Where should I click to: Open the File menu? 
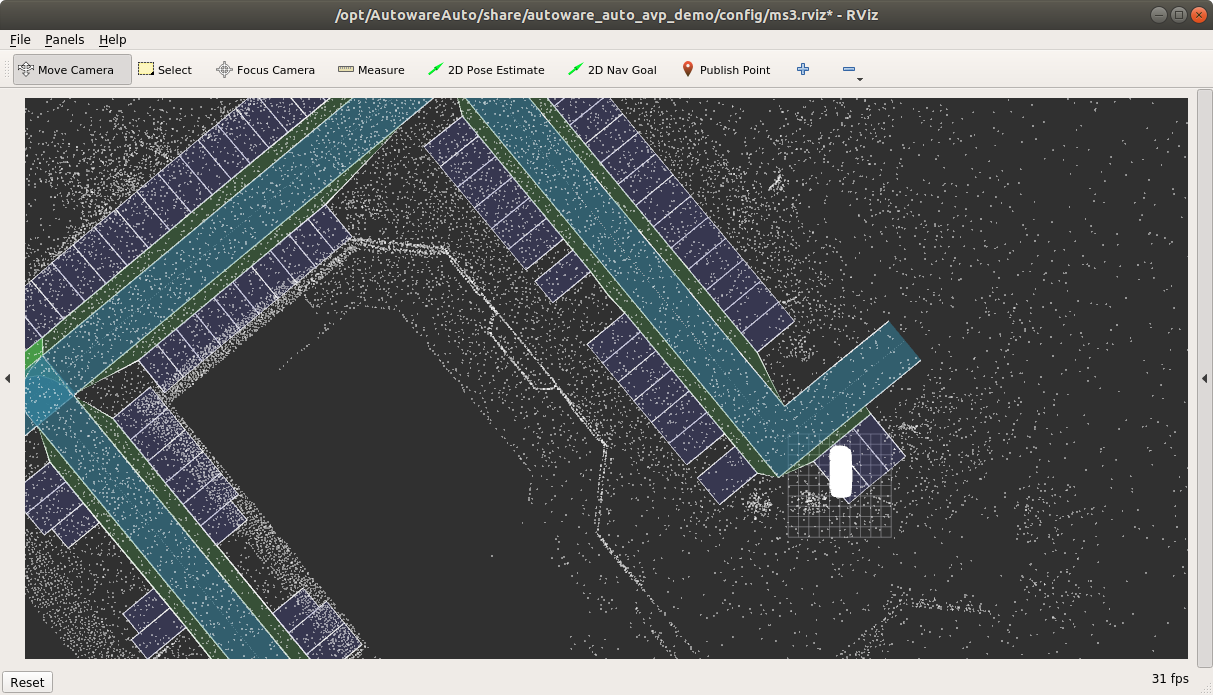point(20,40)
